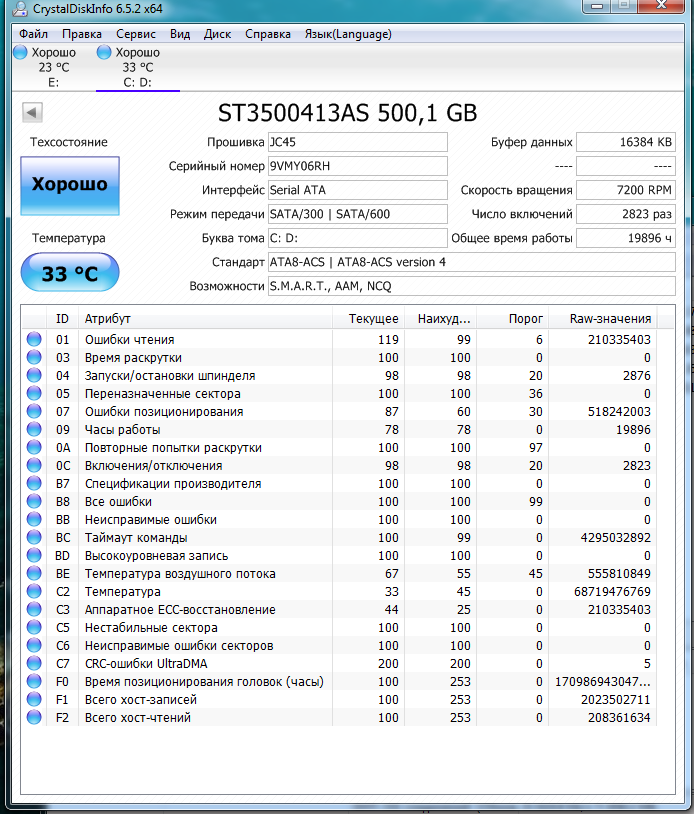This screenshot has width=694, height=814.
Task: Click the Raw-значения column header
Action: tap(603, 319)
